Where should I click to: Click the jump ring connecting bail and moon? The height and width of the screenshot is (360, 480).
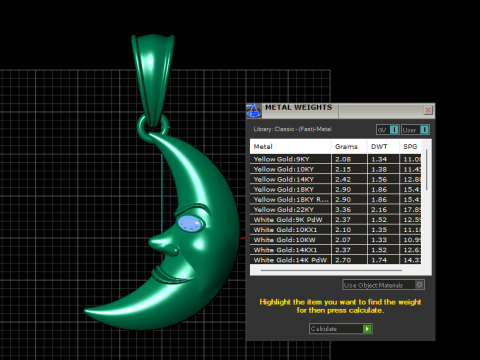click(142, 128)
